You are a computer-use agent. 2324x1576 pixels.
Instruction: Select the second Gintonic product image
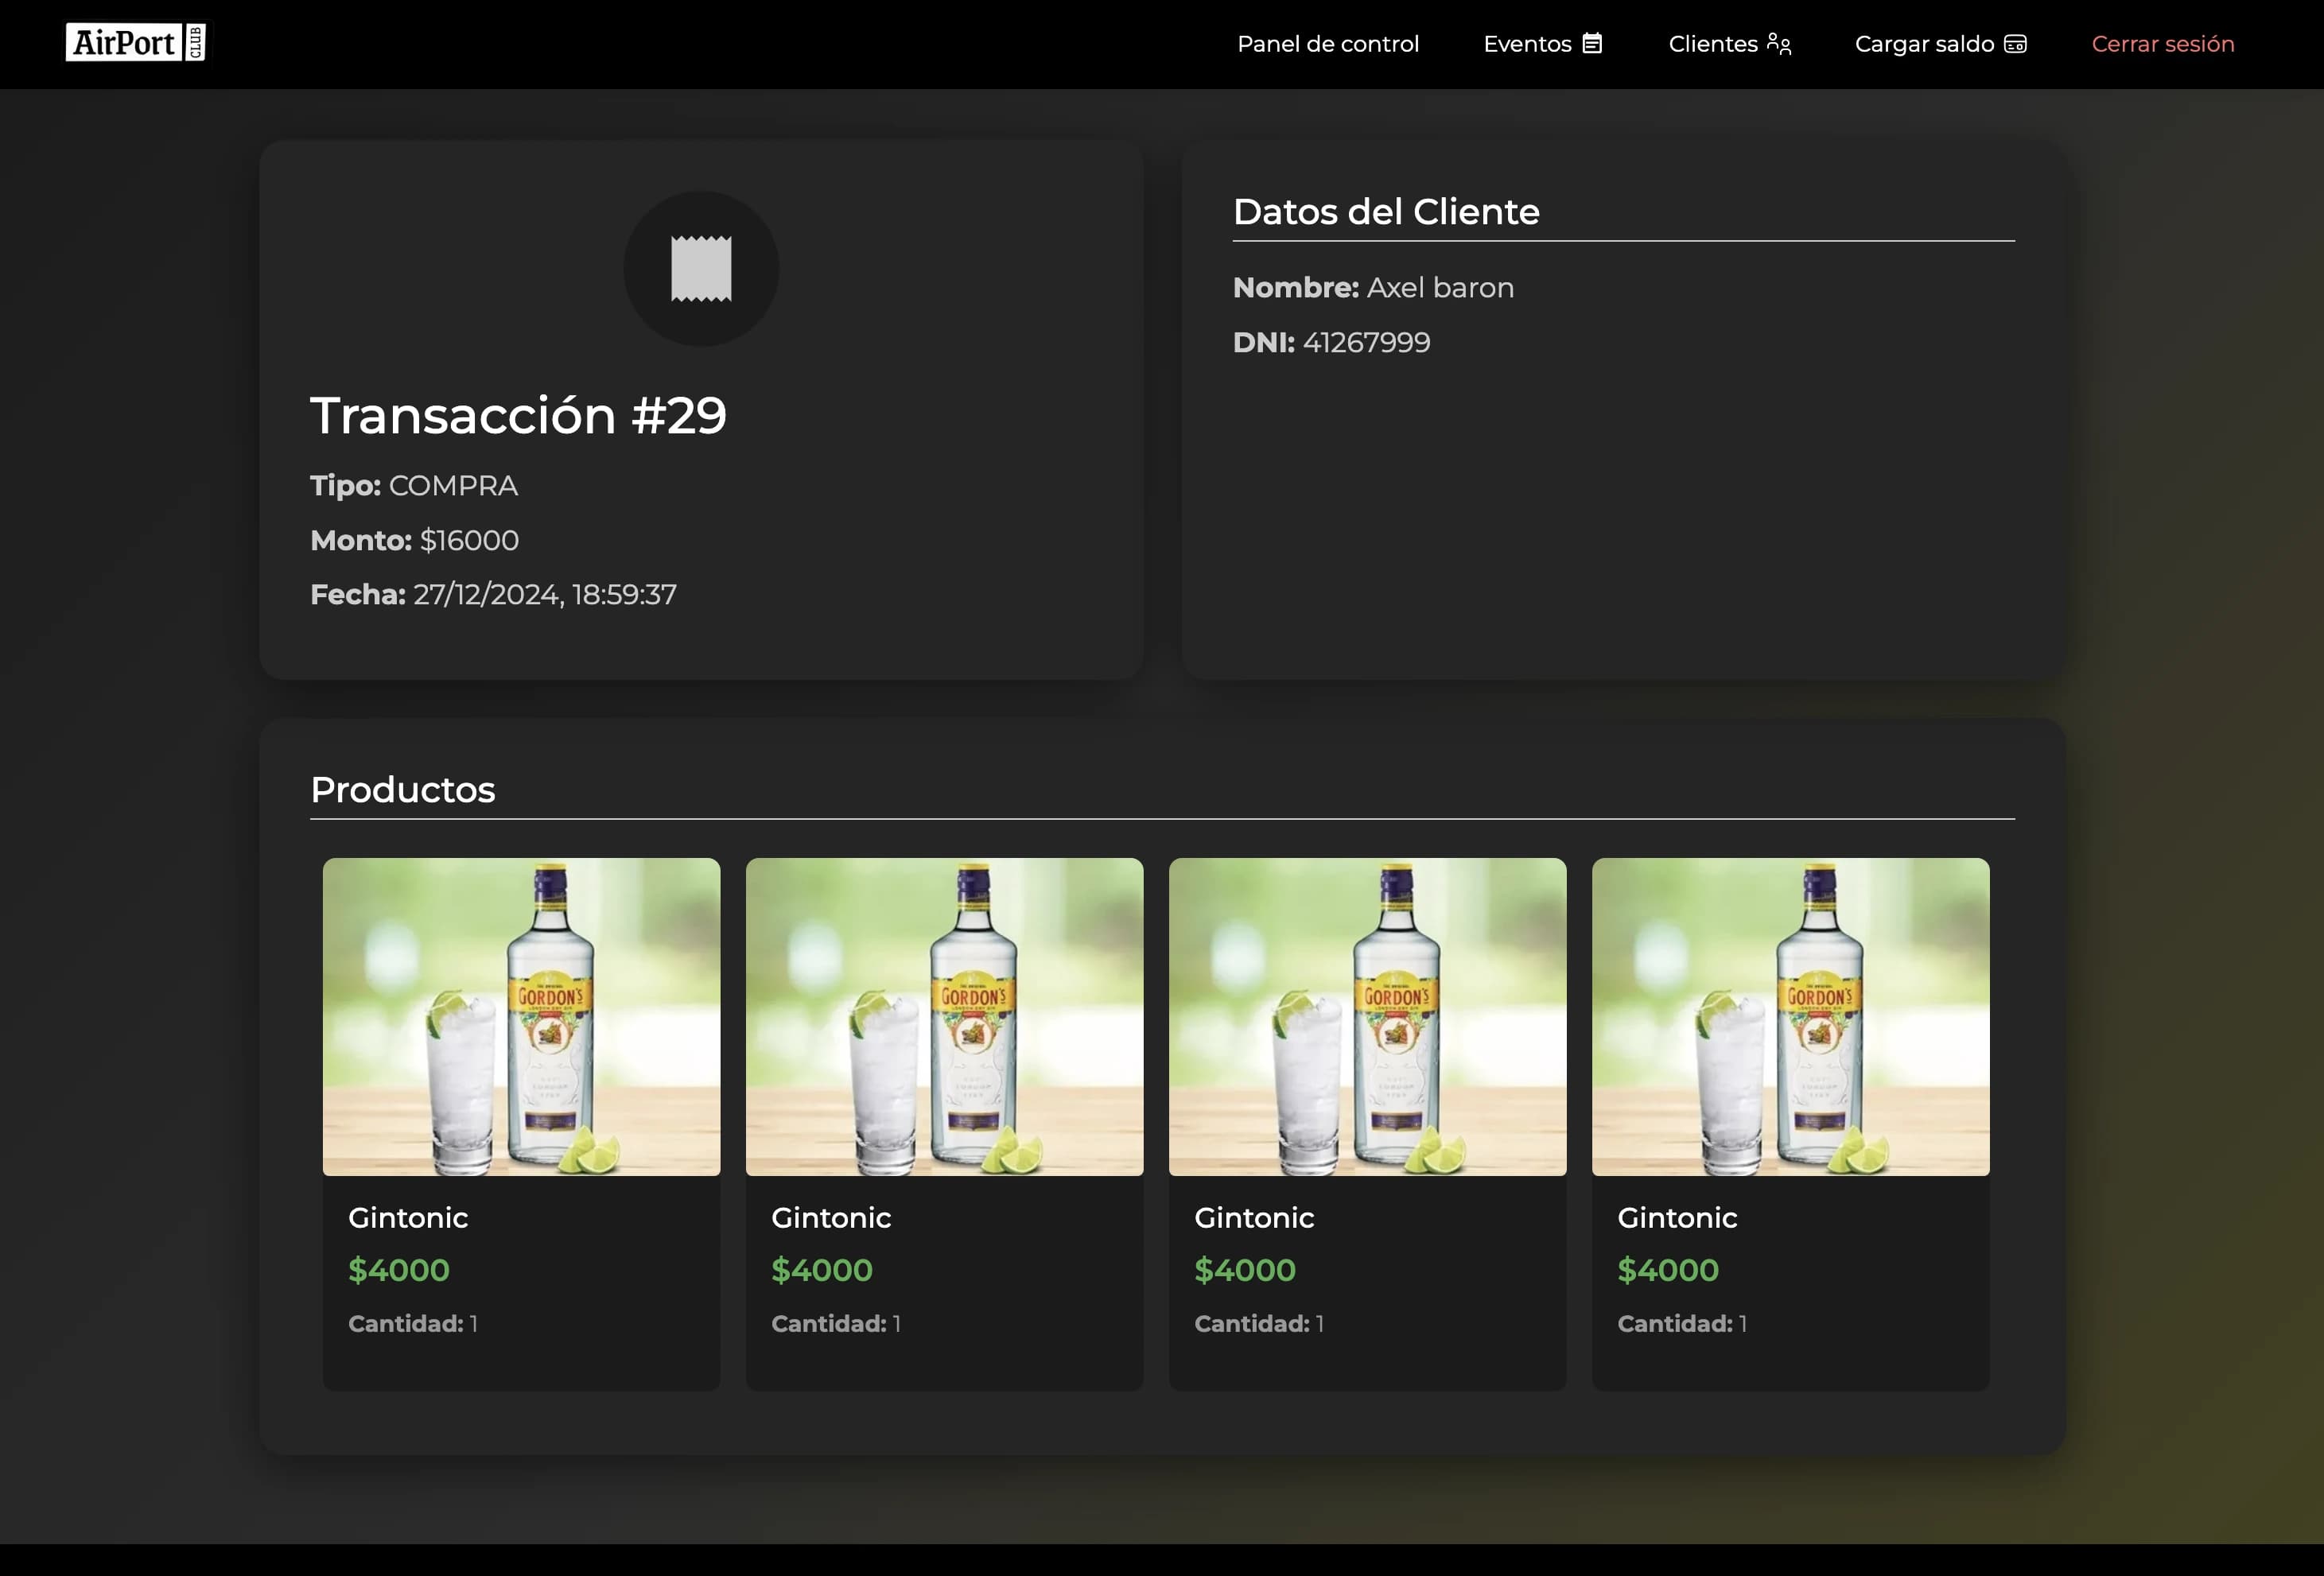(x=944, y=1017)
